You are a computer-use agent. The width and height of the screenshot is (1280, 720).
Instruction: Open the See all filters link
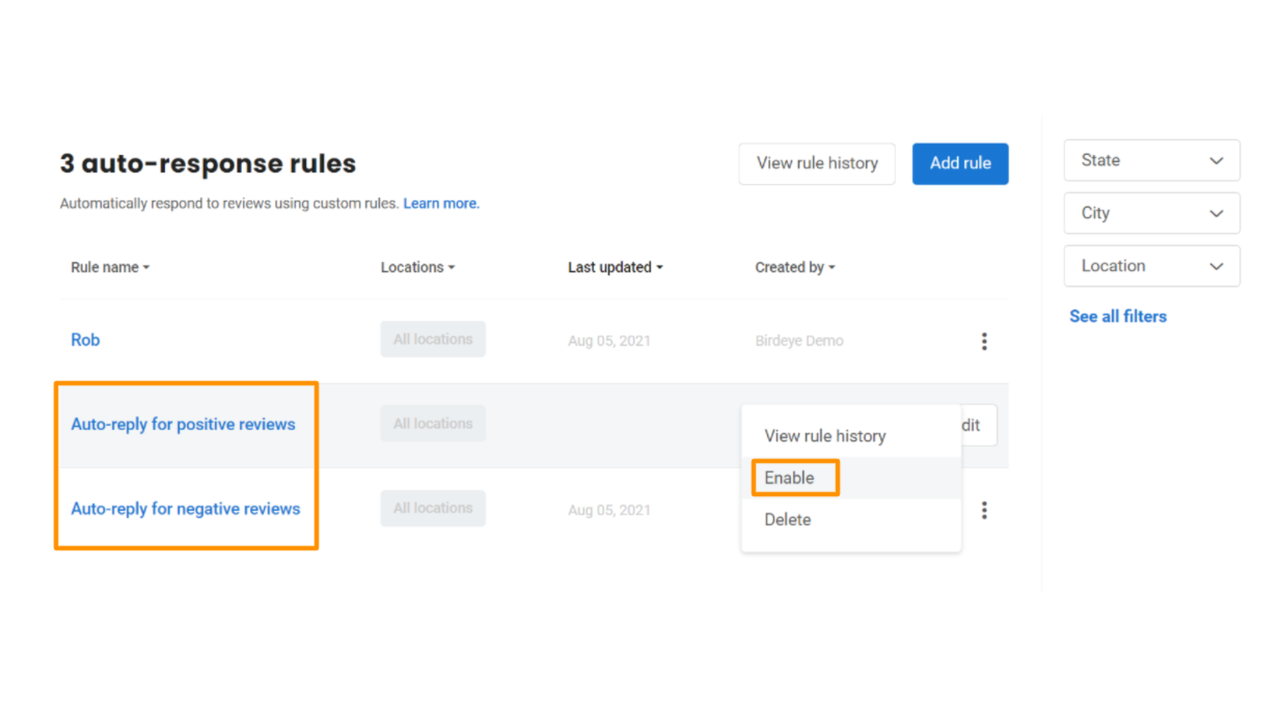point(1117,316)
